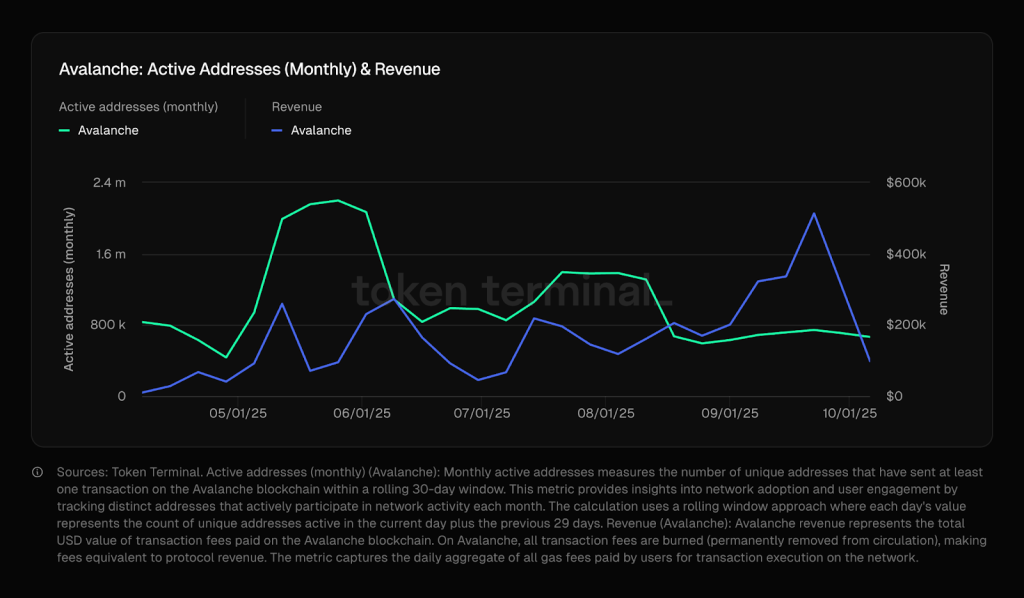Viewport: 1024px width, 598px height.
Task: Select the chart title 'Avalanche: Active Addresses (Monthly) & Revenue'
Action: pos(250,69)
